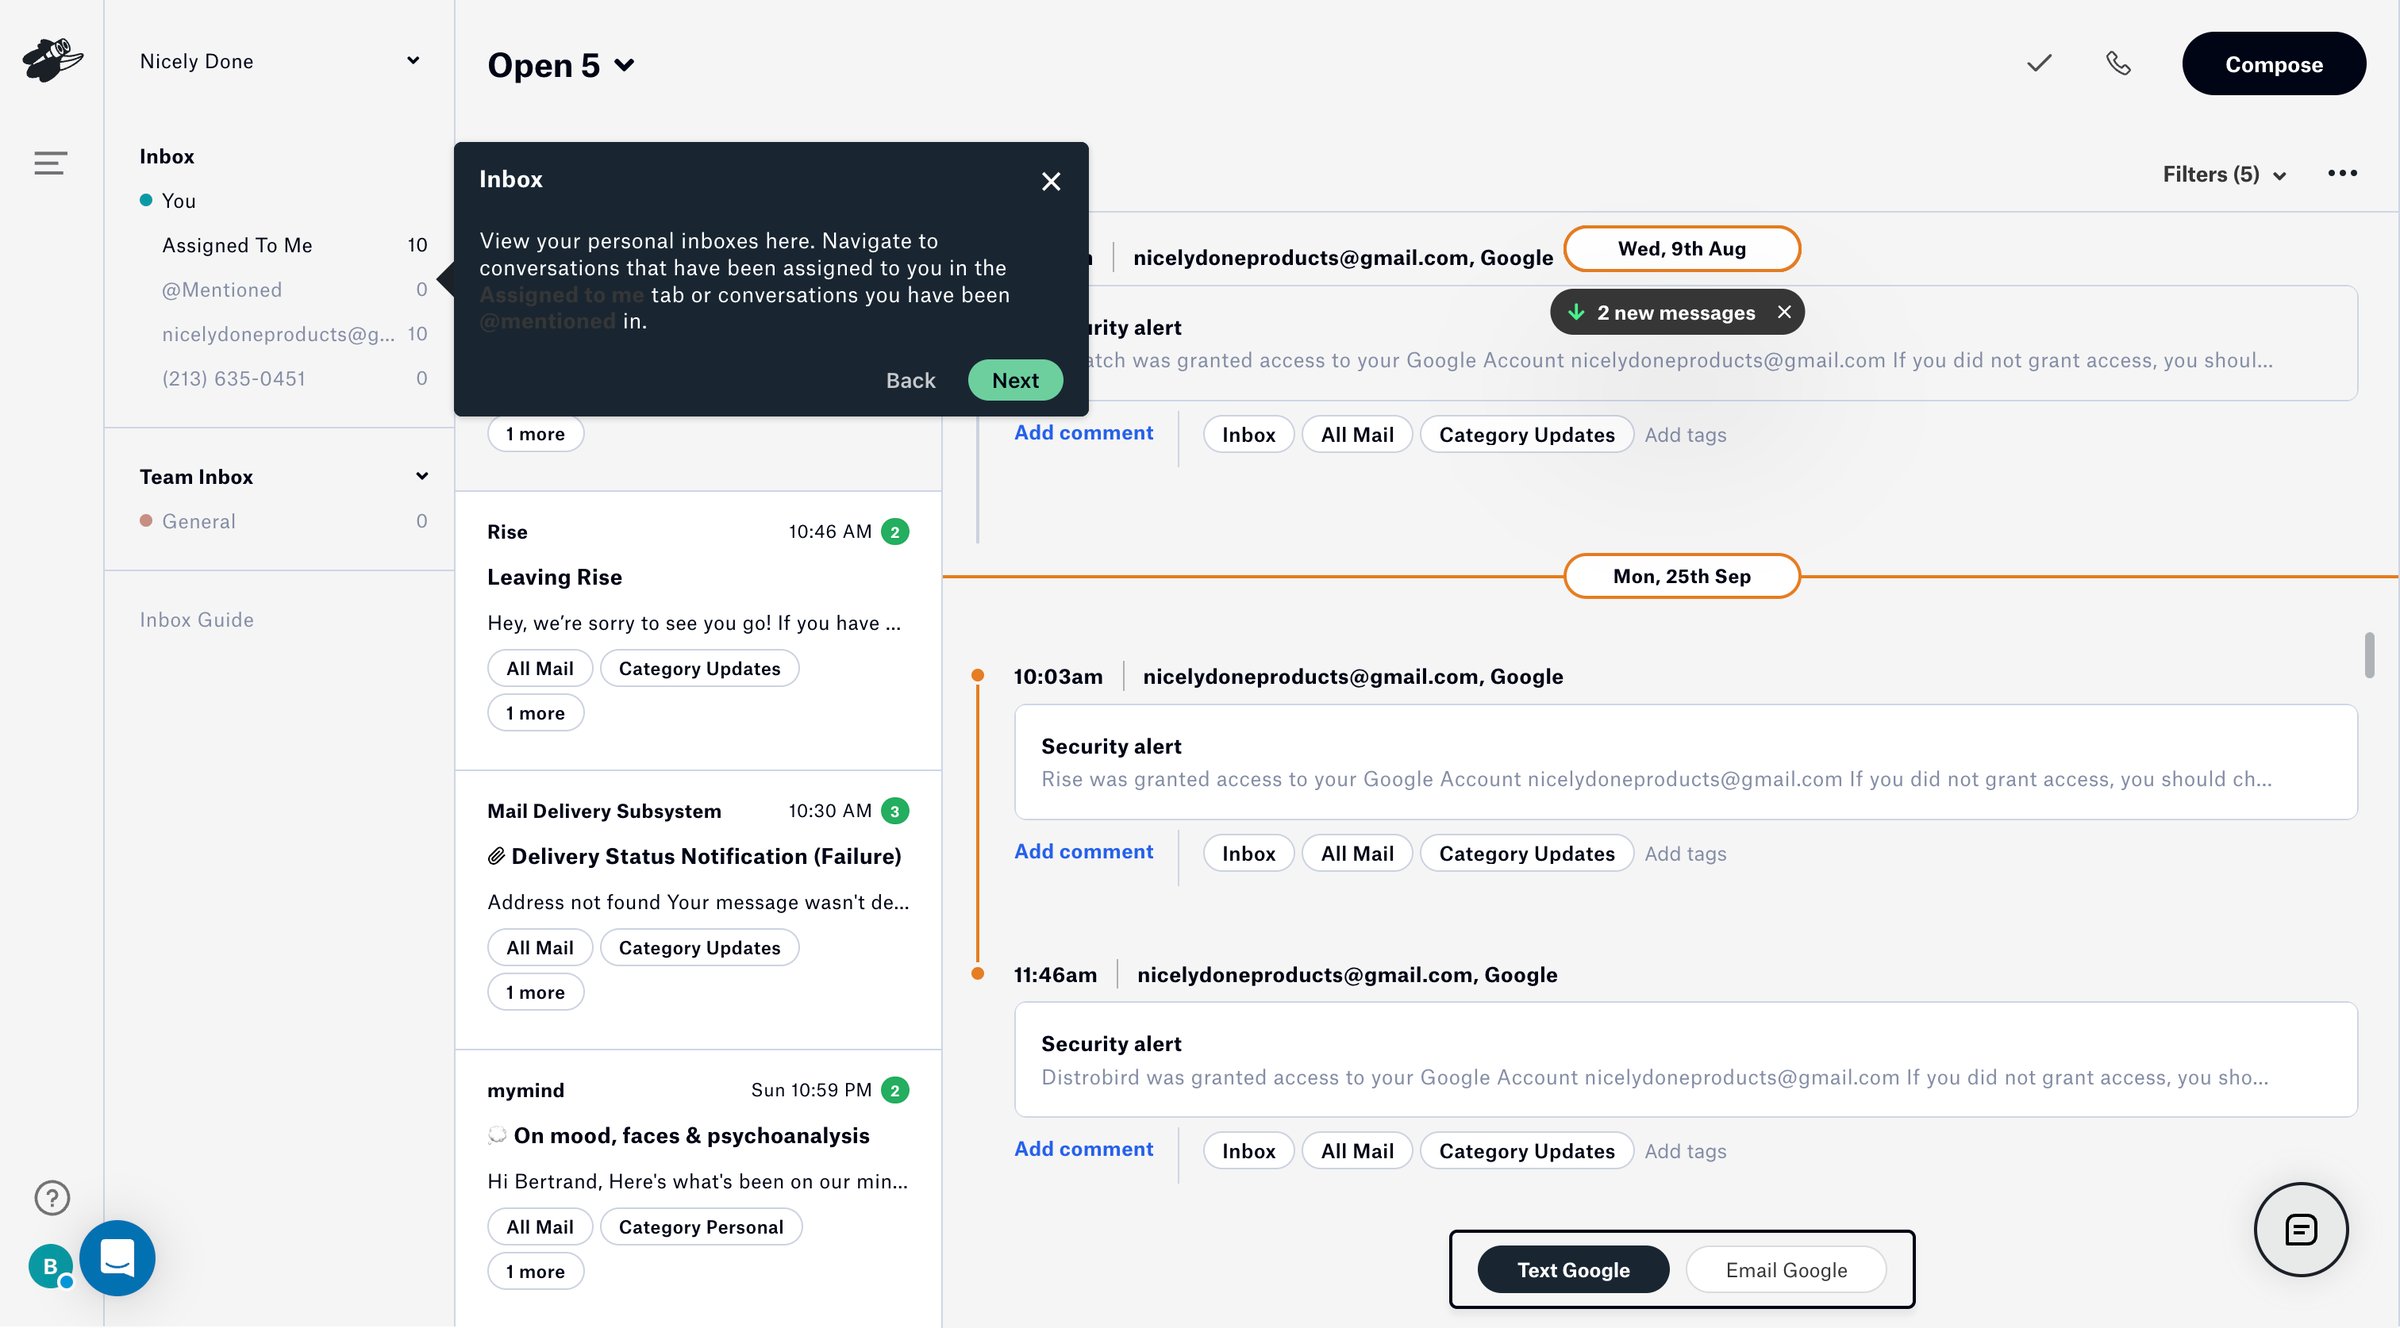Collapse the Team Inbox section
This screenshot has width=2400, height=1328.
click(x=422, y=476)
